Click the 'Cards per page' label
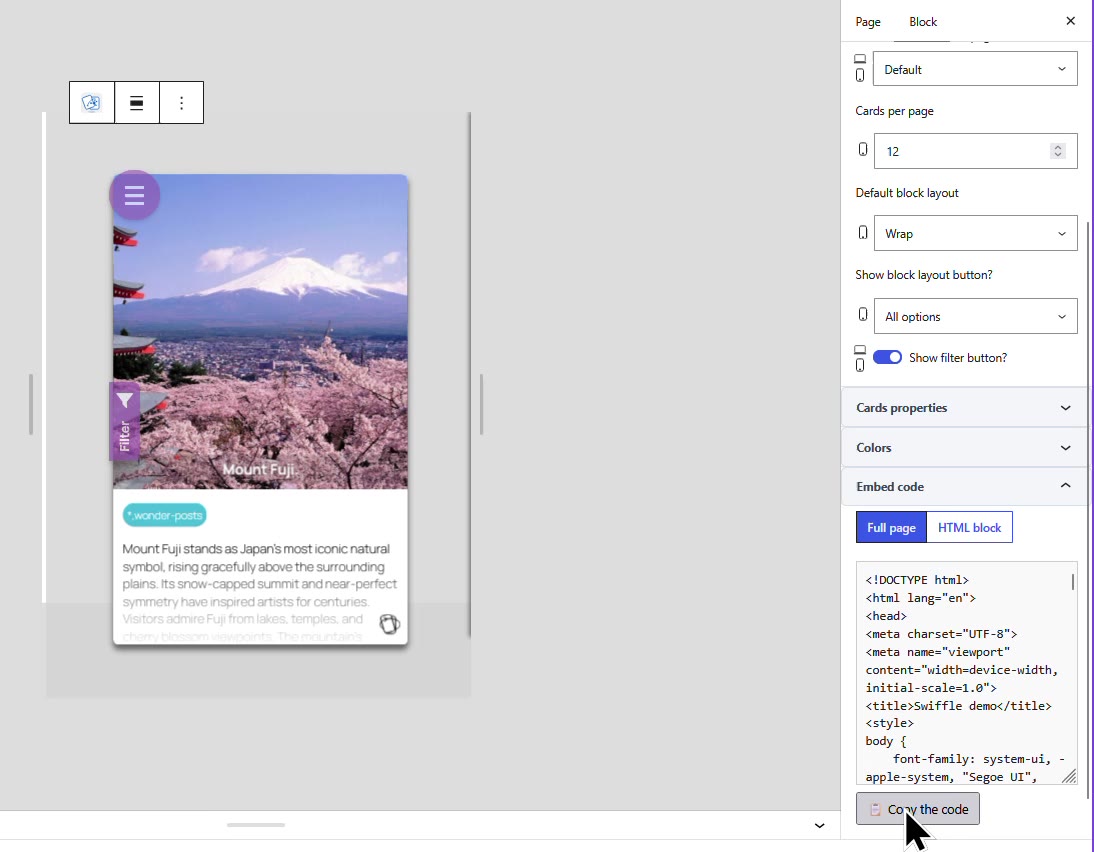This screenshot has height=852, width=1094. (x=894, y=111)
